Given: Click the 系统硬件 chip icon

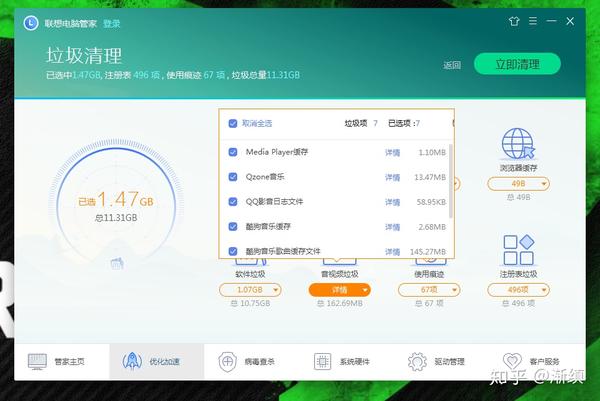Looking at the screenshot, I should [323, 361].
